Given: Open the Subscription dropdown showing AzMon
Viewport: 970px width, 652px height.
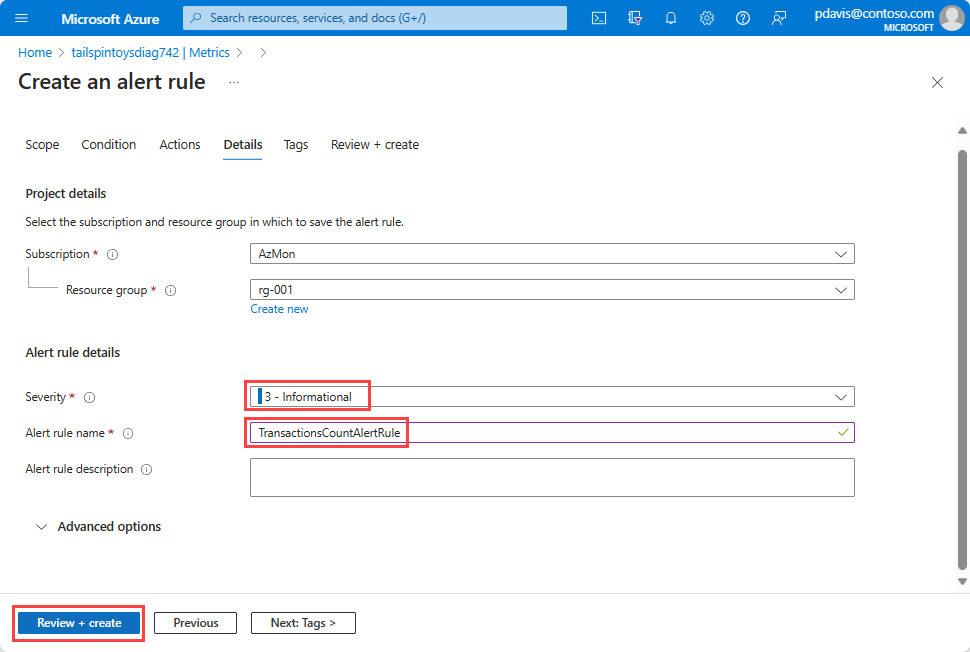Looking at the screenshot, I should 551,254.
